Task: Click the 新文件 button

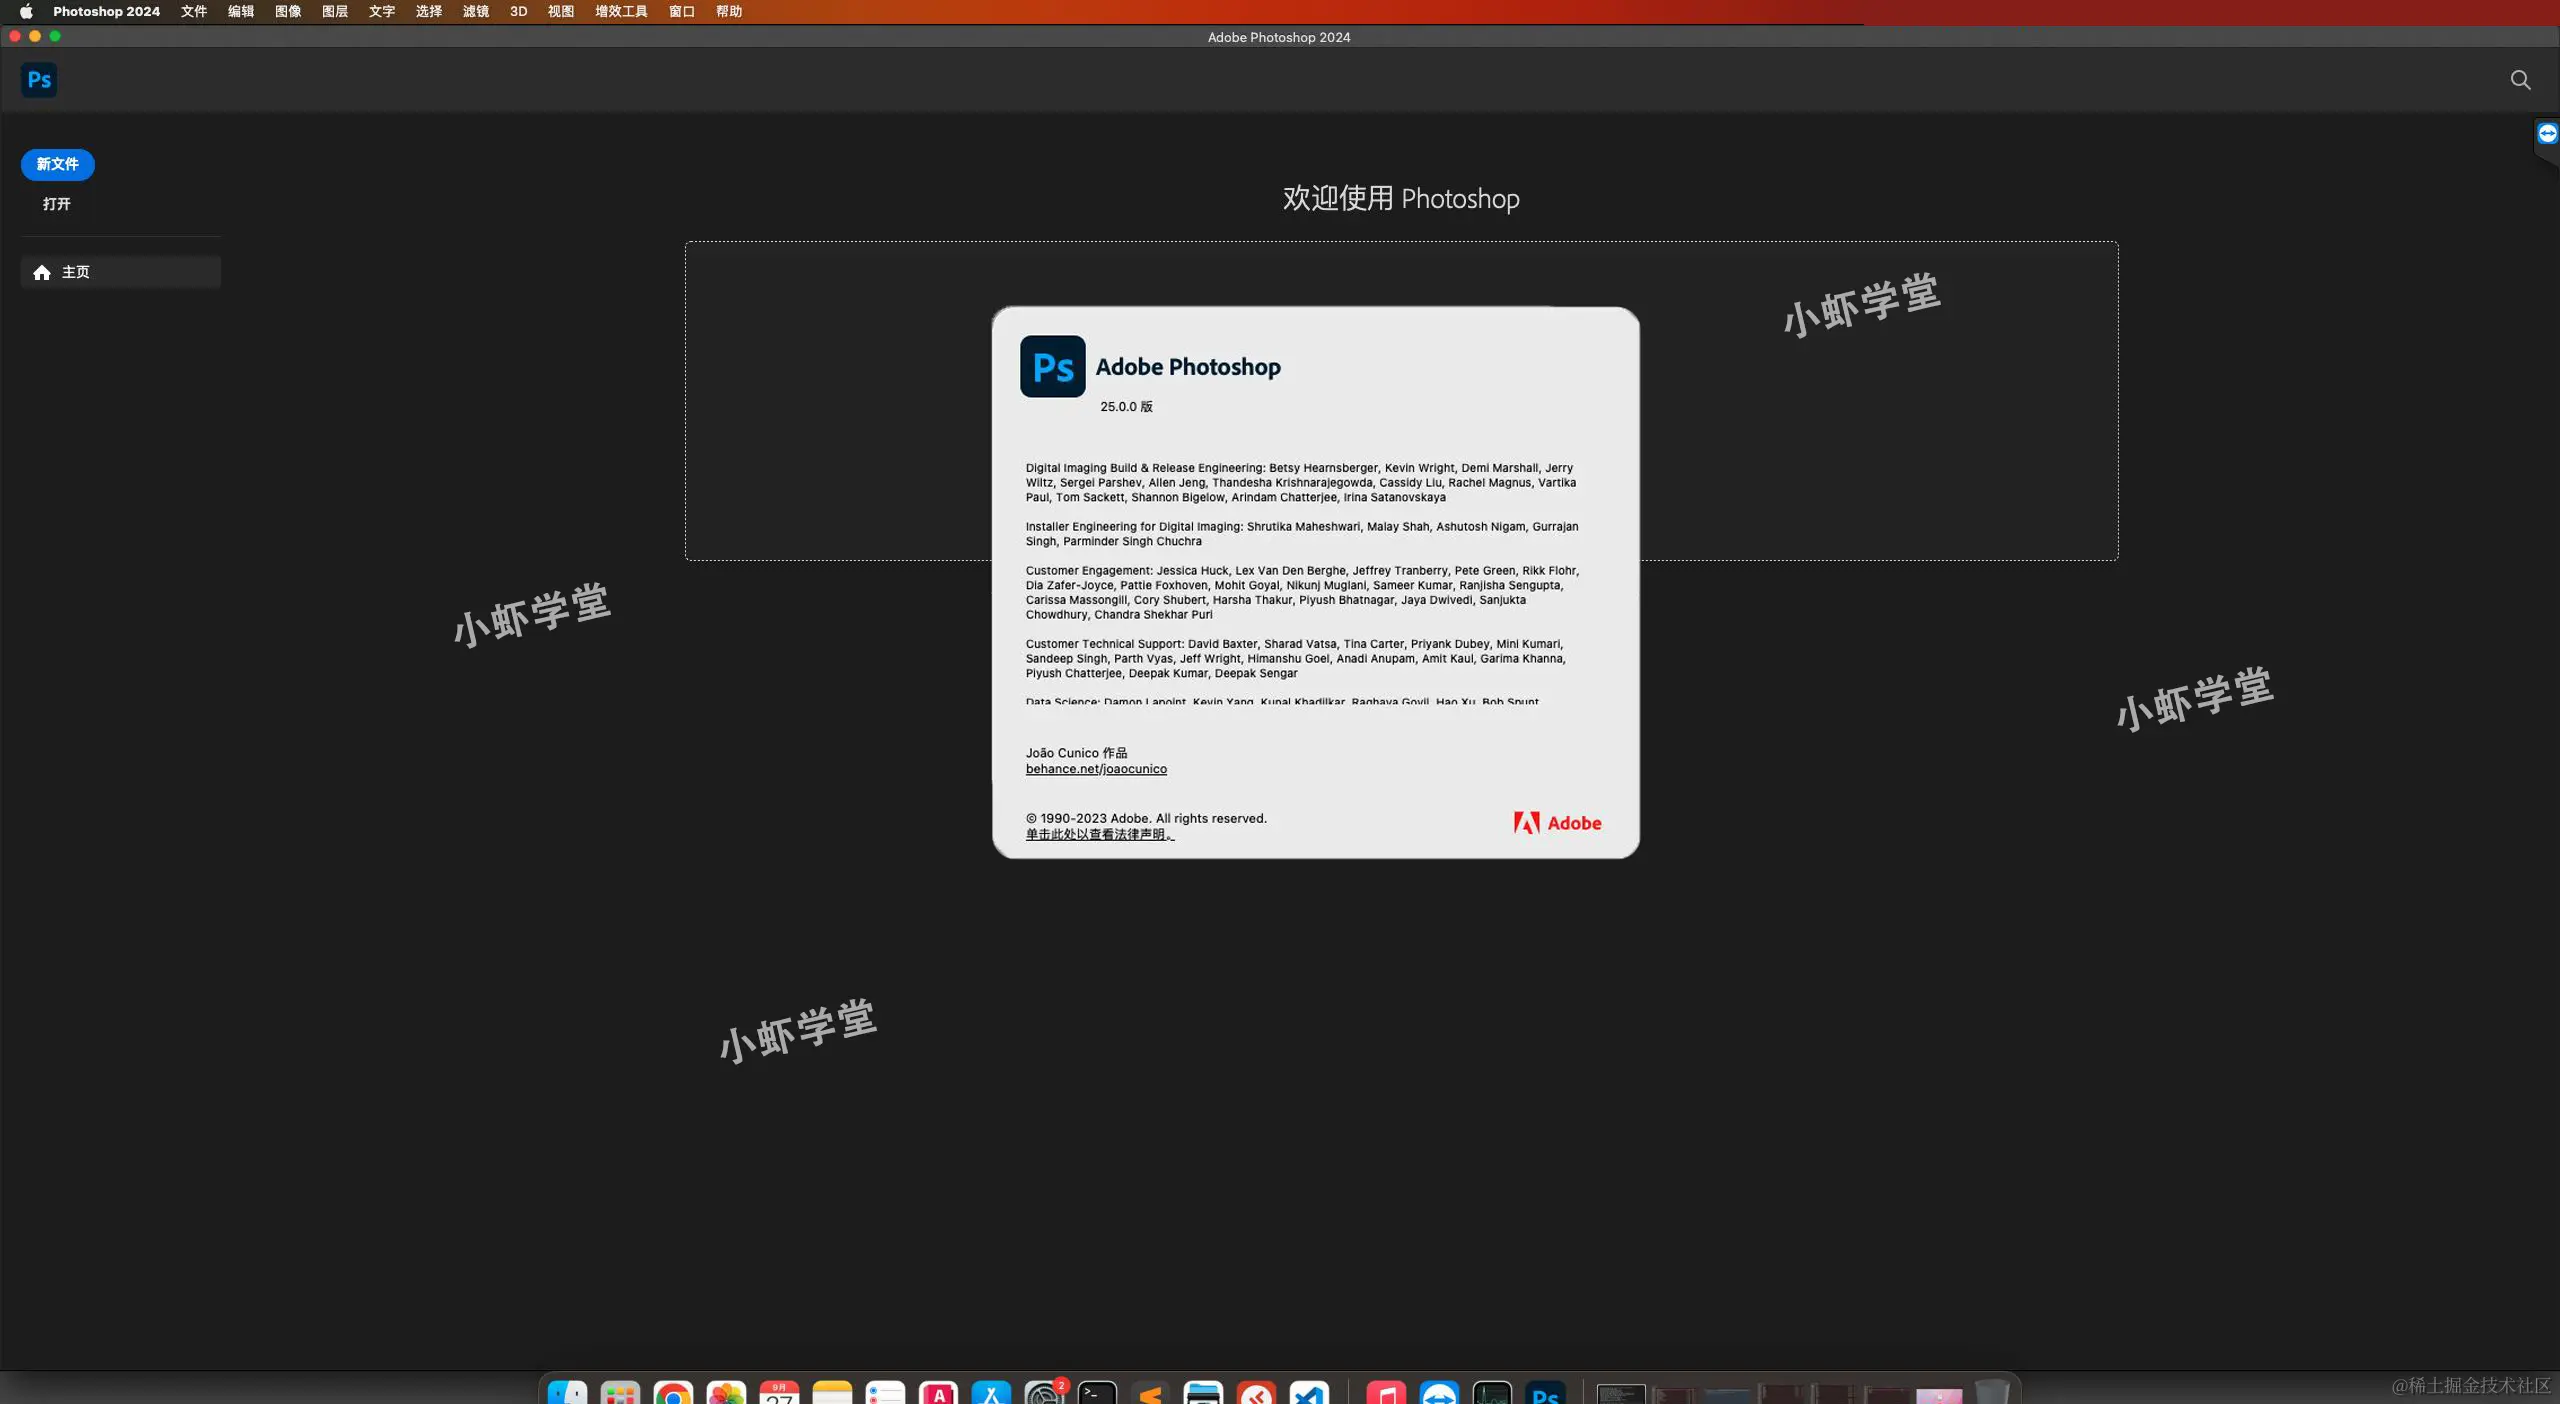Action: tap(57, 164)
